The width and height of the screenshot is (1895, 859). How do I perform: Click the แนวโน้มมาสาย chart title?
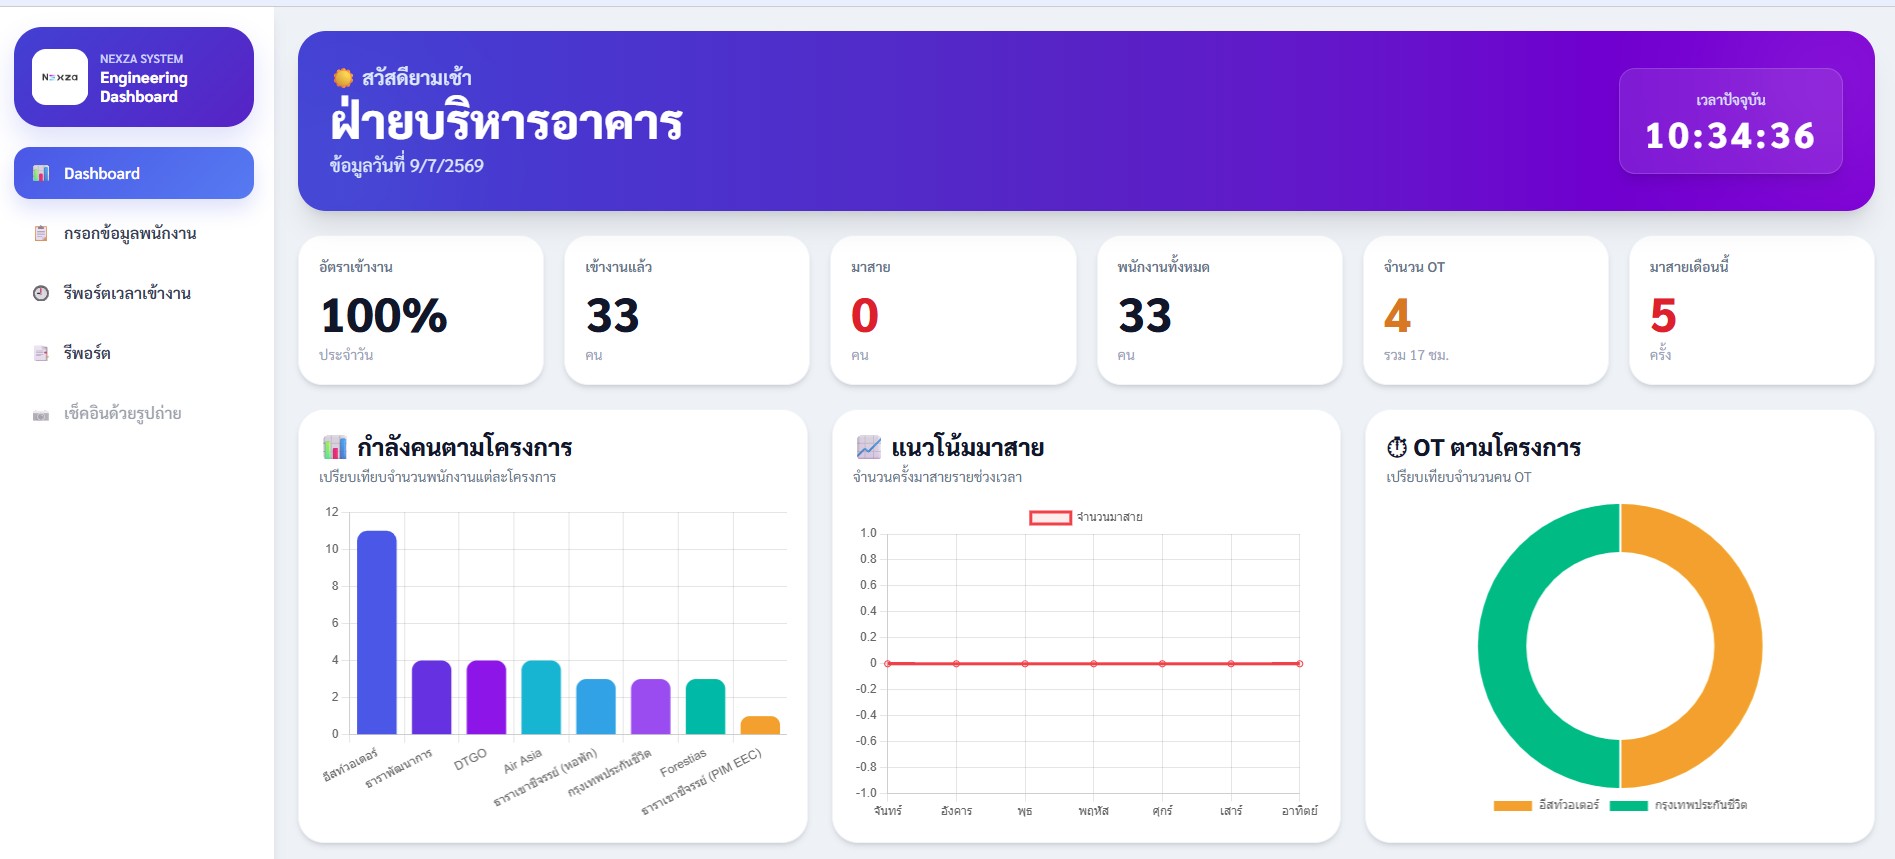tap(968, 447)
